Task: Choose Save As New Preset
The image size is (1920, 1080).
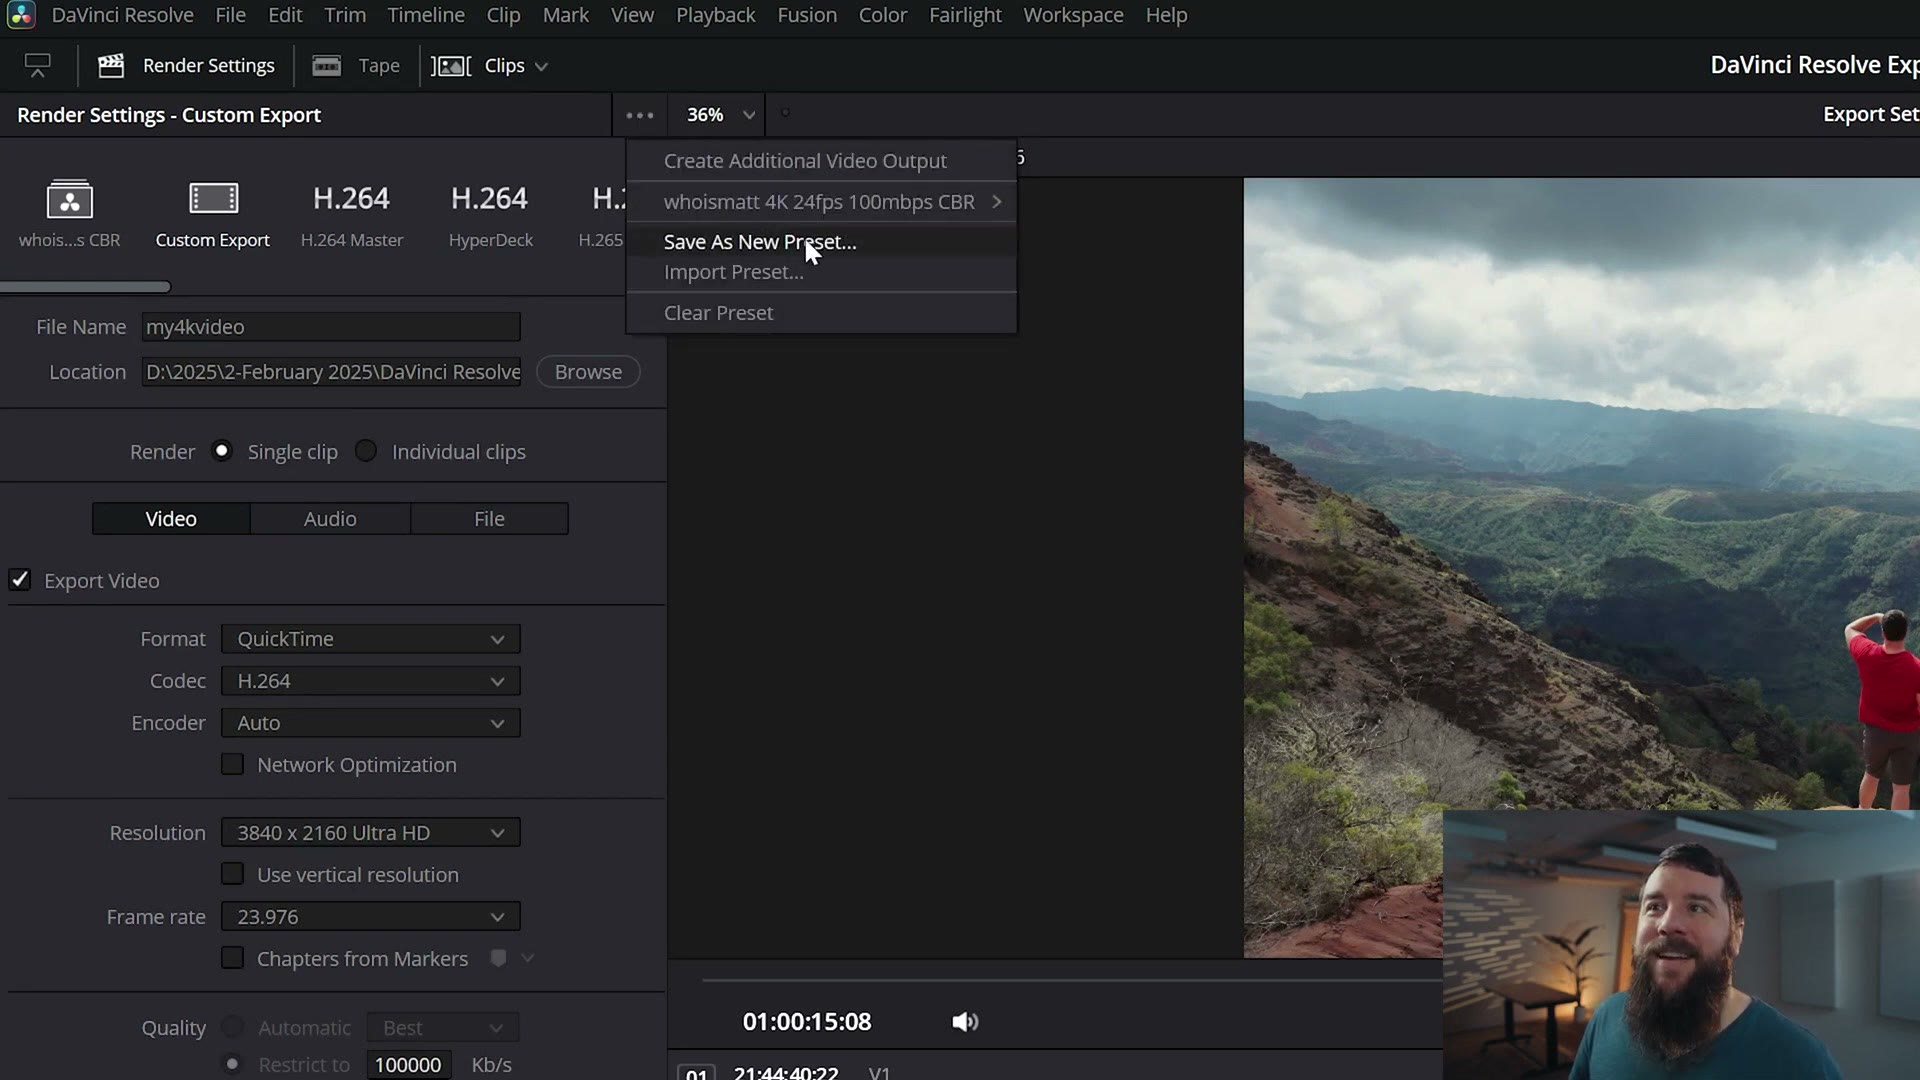Action: pyautogui.click(x=822, y=242)
